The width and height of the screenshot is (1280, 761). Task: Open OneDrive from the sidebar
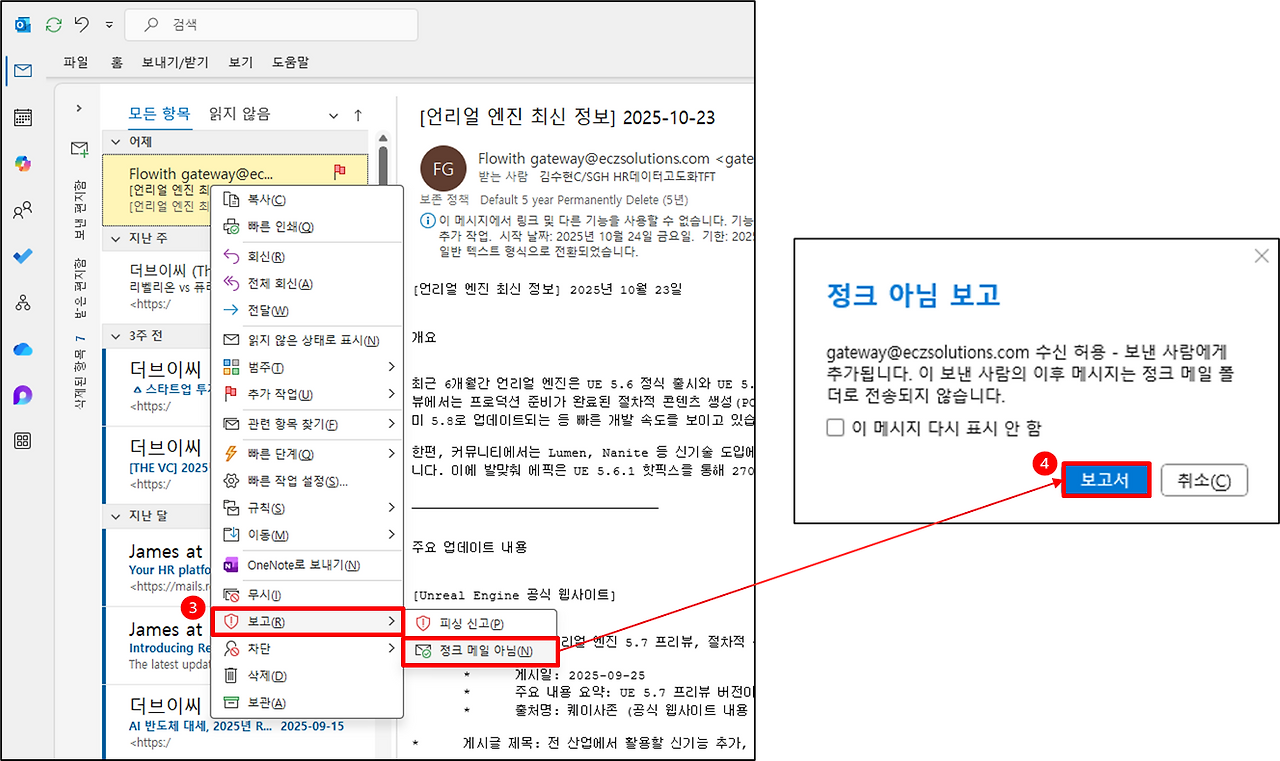tap(22, 349)
